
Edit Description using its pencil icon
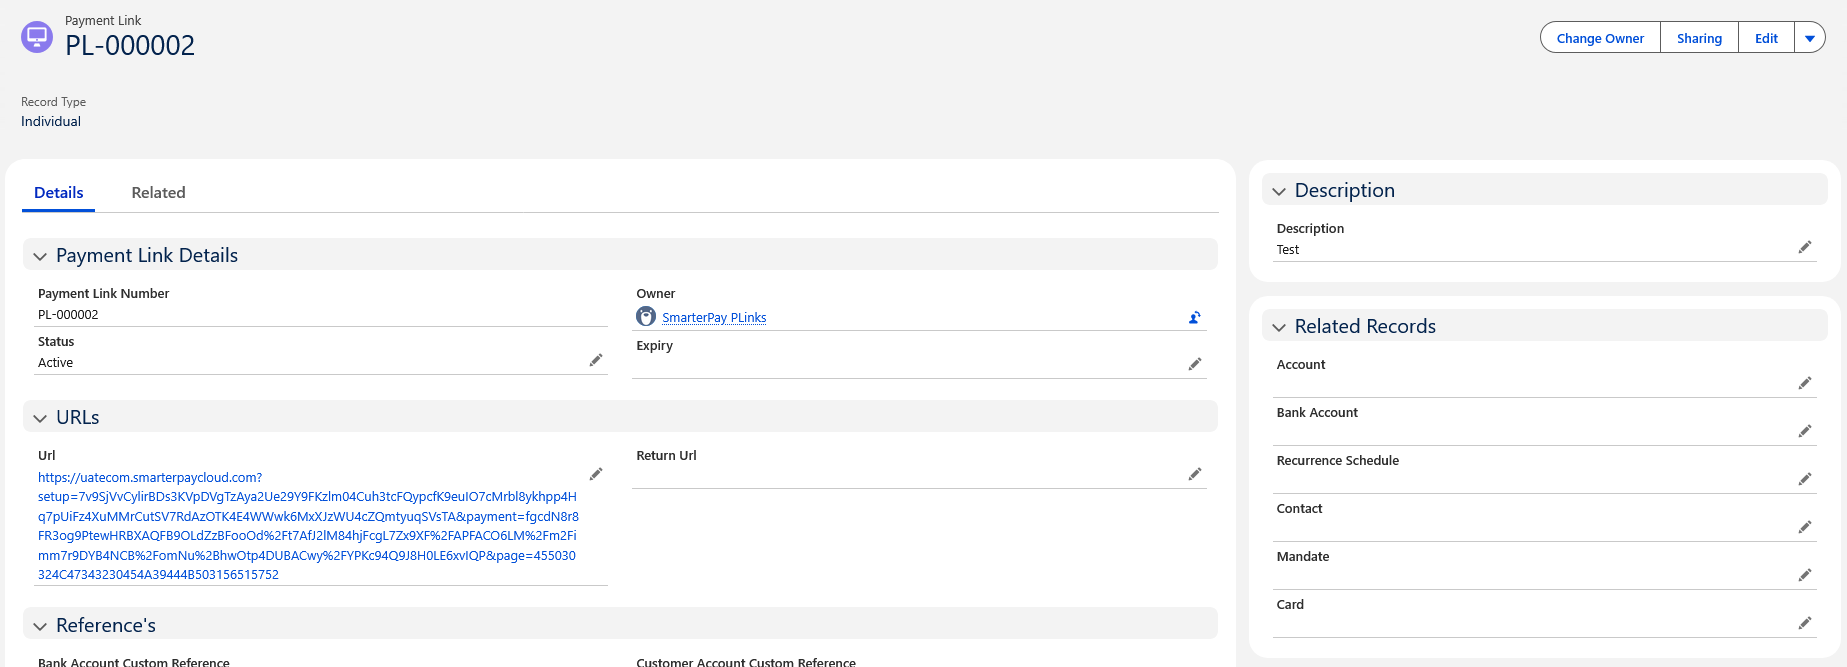click(x=1804, y=247)
